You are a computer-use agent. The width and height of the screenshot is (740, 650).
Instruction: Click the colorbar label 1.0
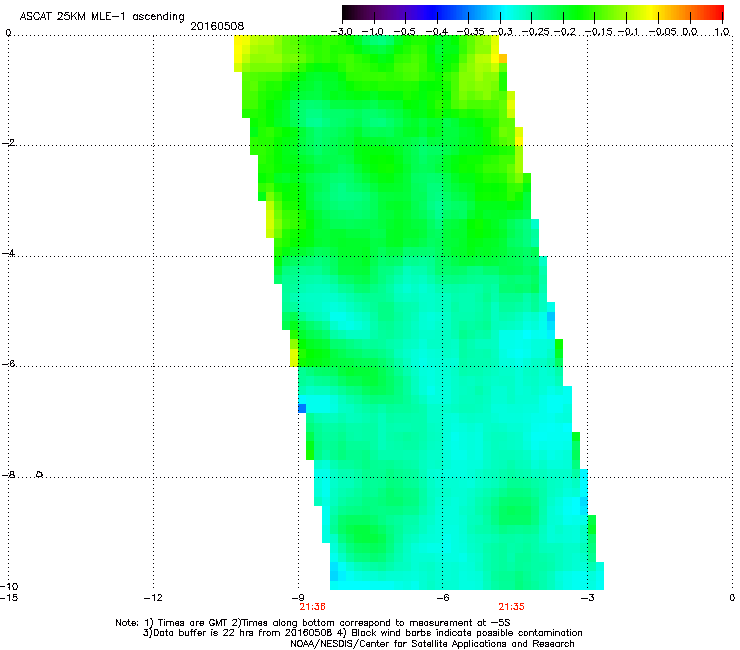pos(722,32)
